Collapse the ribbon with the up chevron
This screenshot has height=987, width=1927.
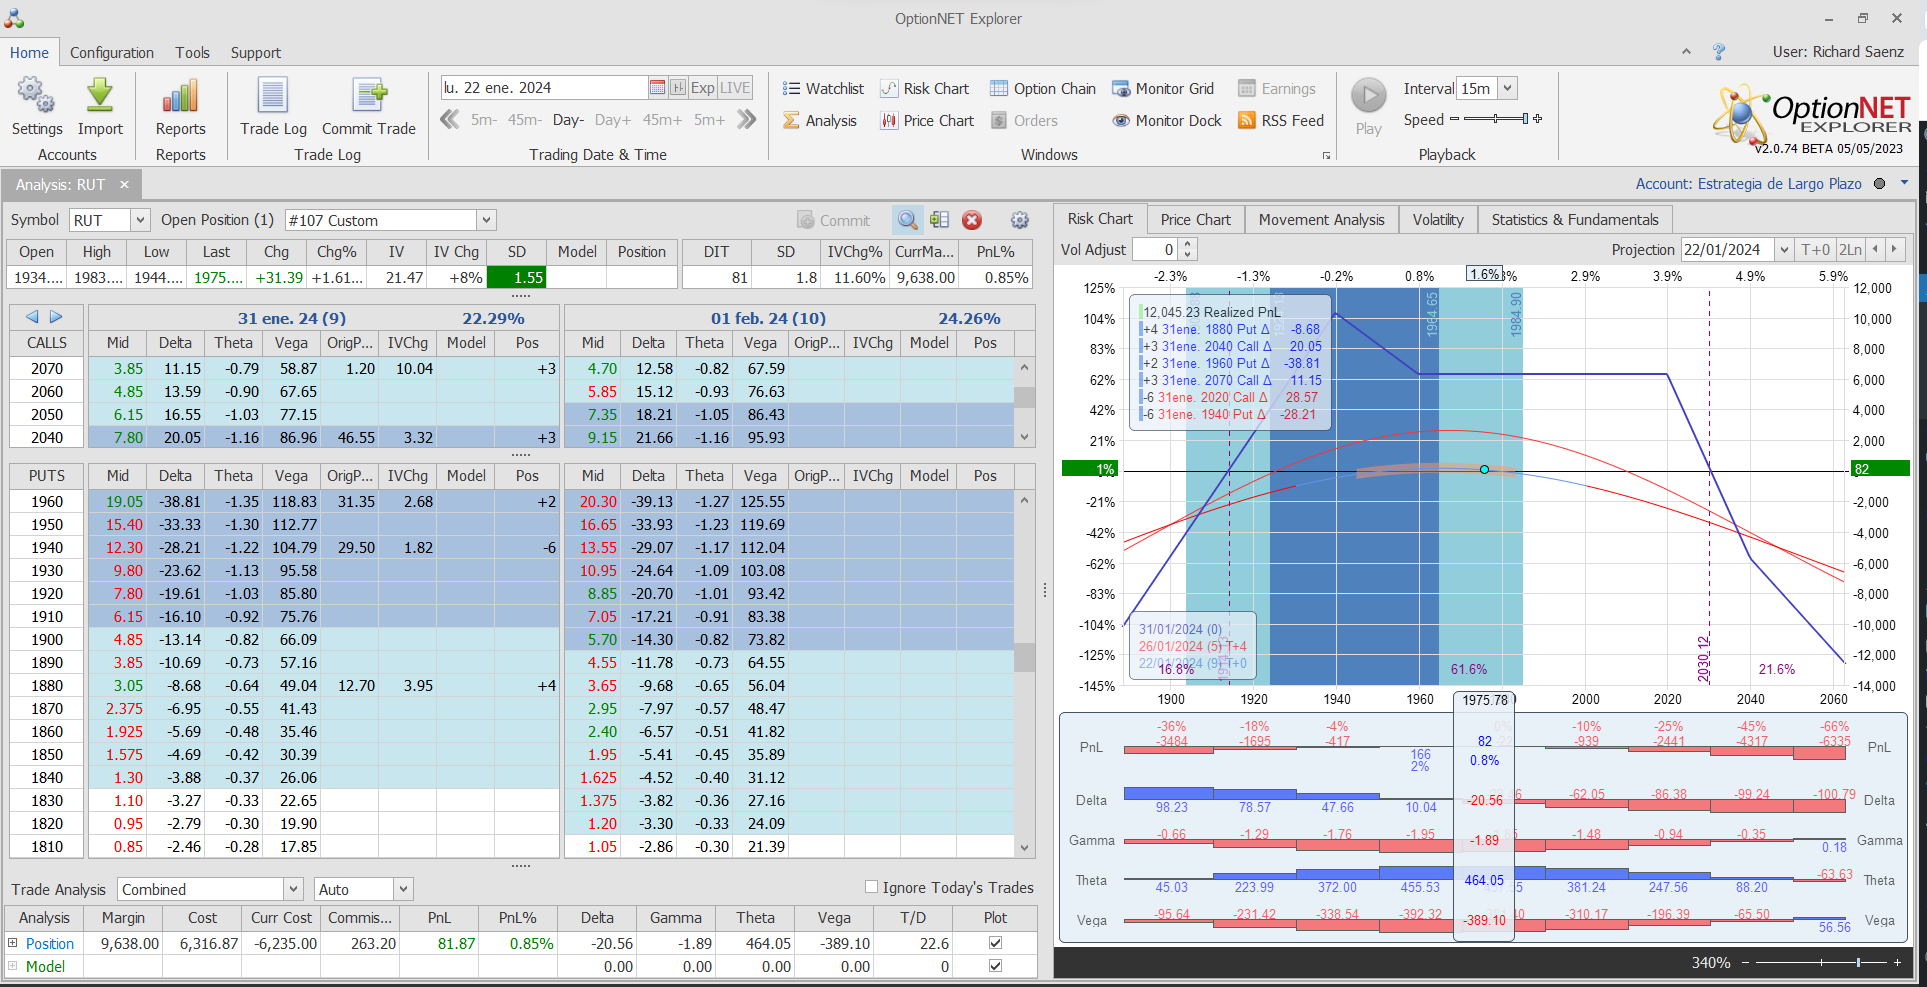(x=1687, y=52)
